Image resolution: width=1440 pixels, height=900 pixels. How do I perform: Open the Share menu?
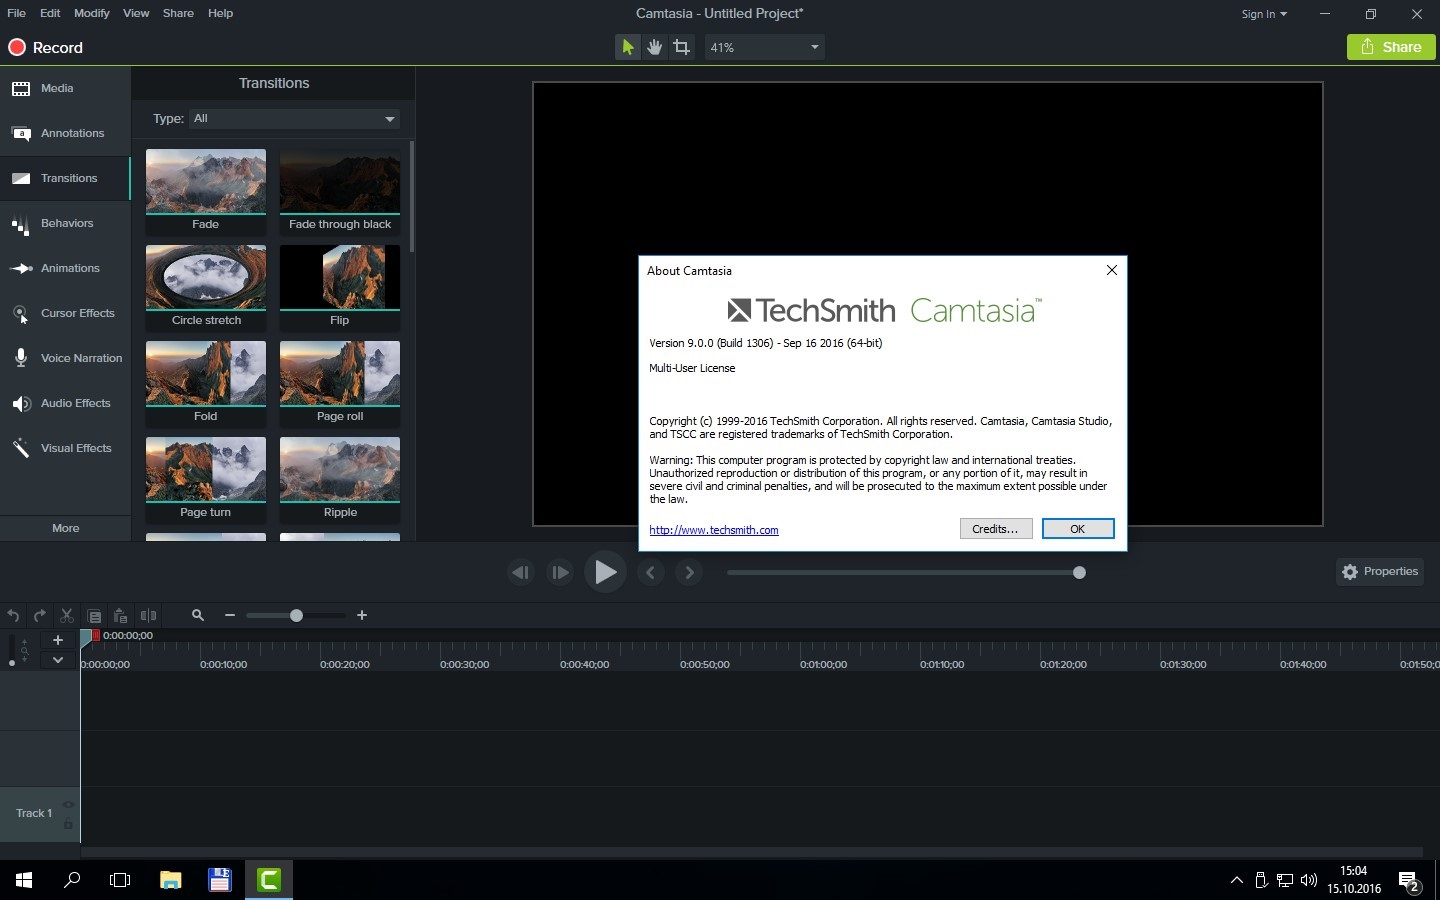tap(178, 13)
